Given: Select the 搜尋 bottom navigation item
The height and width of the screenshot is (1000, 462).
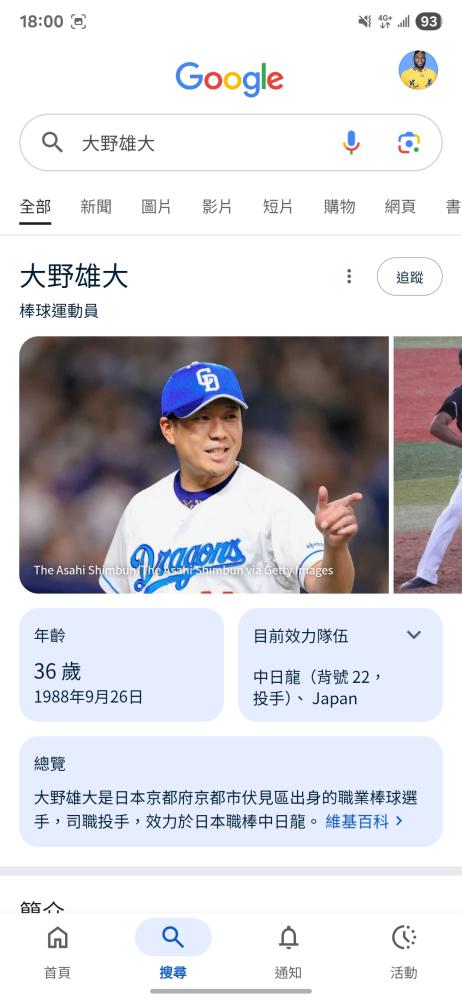Looking at the screenshot, I should [x=173, y=952].
